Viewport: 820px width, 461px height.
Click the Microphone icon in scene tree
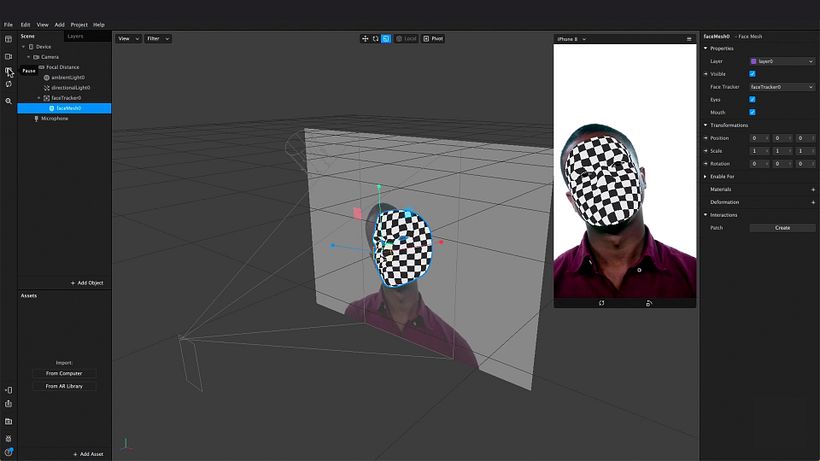[x=36, y=119]
